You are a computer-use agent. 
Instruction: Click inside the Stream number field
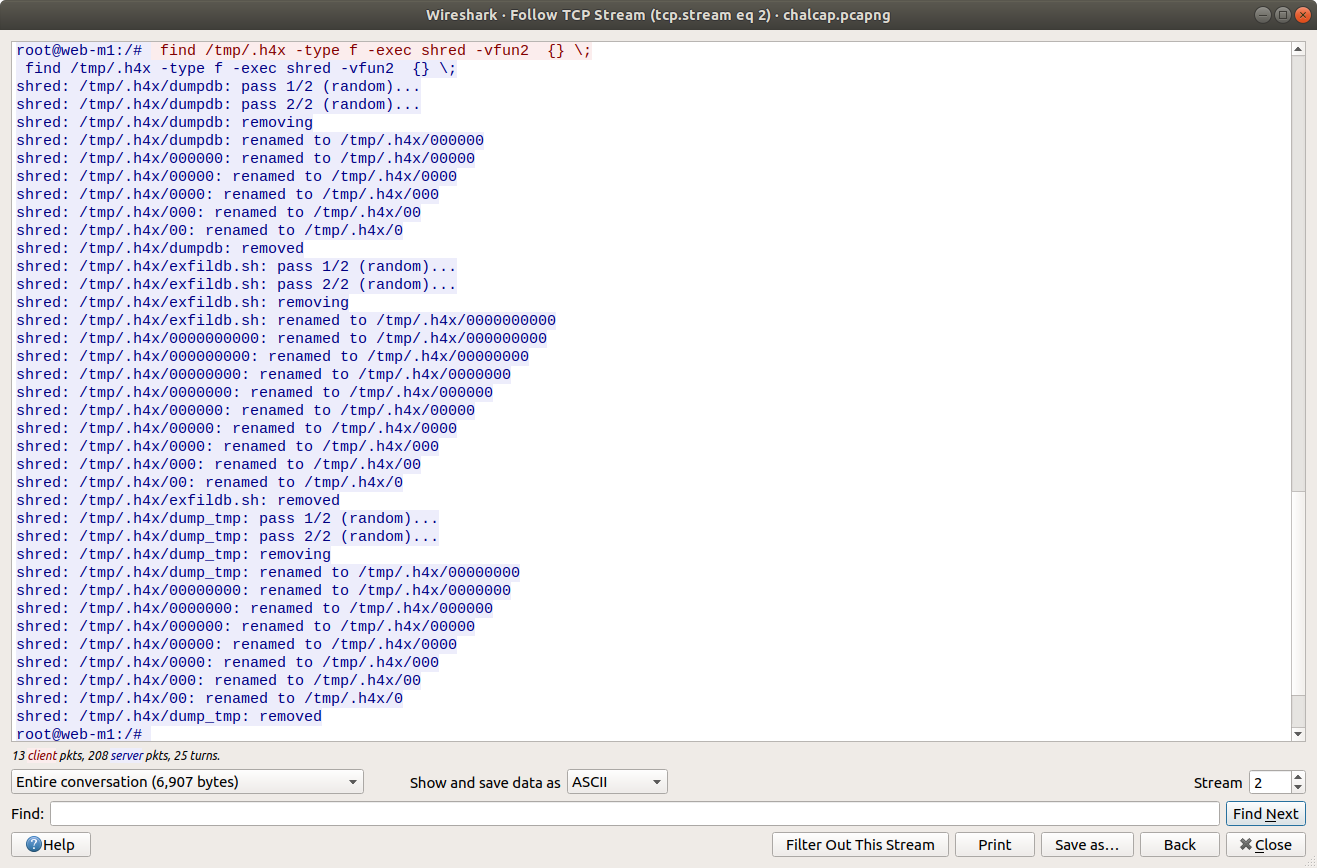coord(1268,782)
